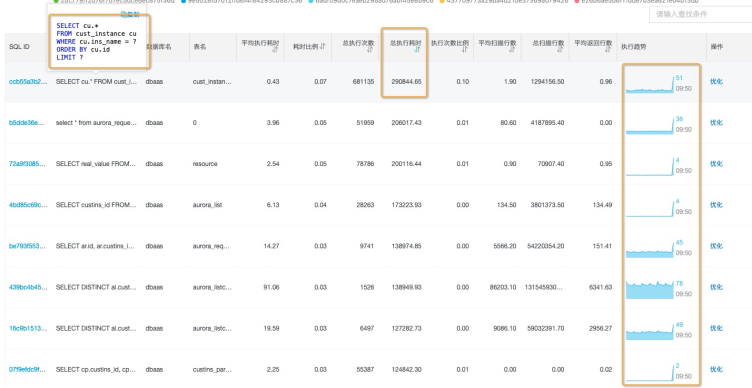Sort by 执行次数比例 using its sort icon
The width and height of the screenshot is (752, 388).
point(465,50)
